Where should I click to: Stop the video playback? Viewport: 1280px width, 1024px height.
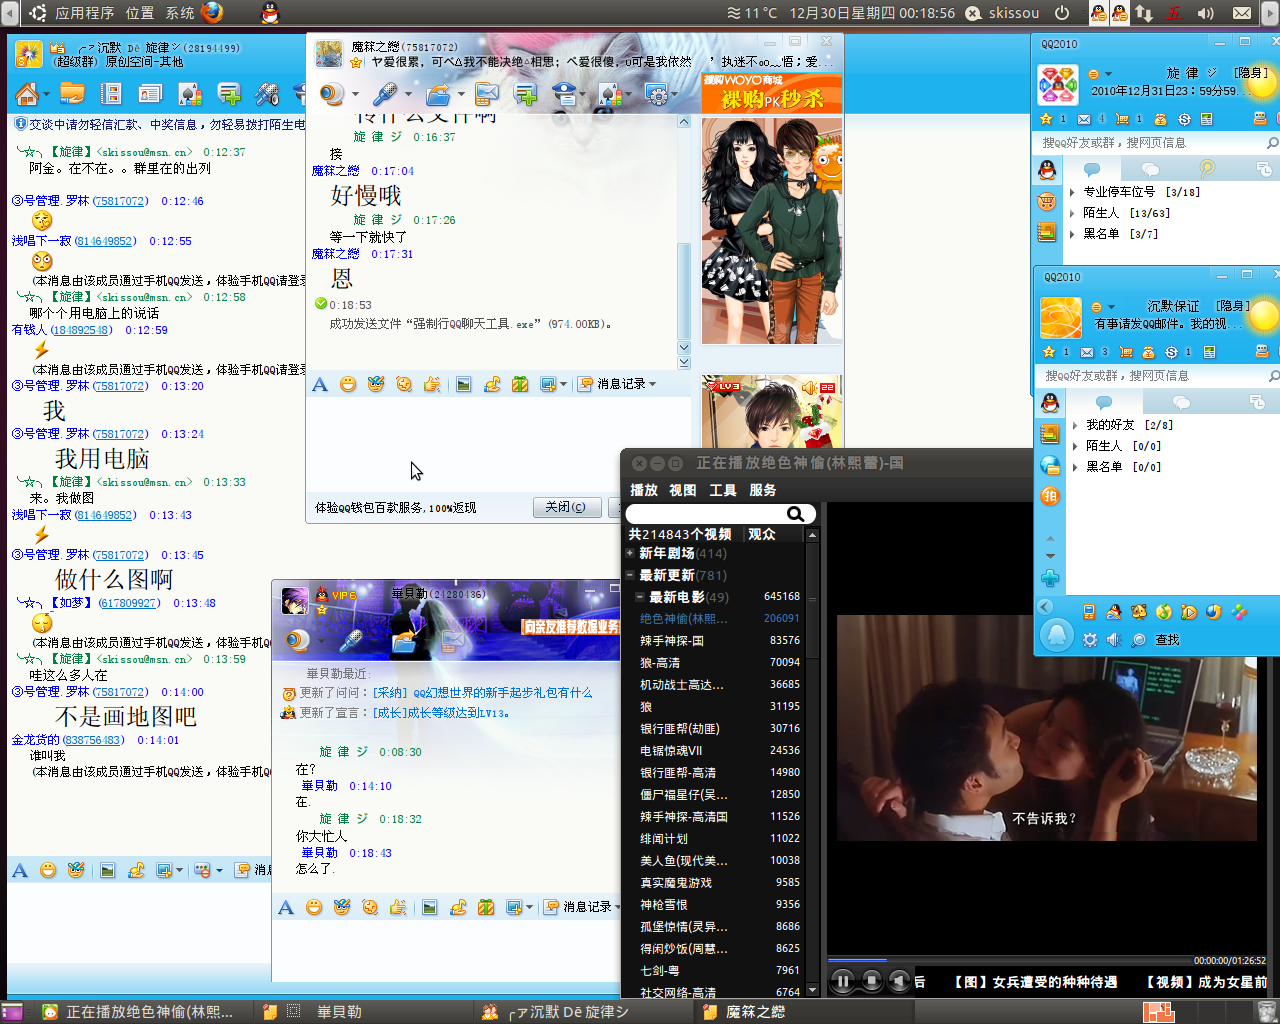[871, 981]
